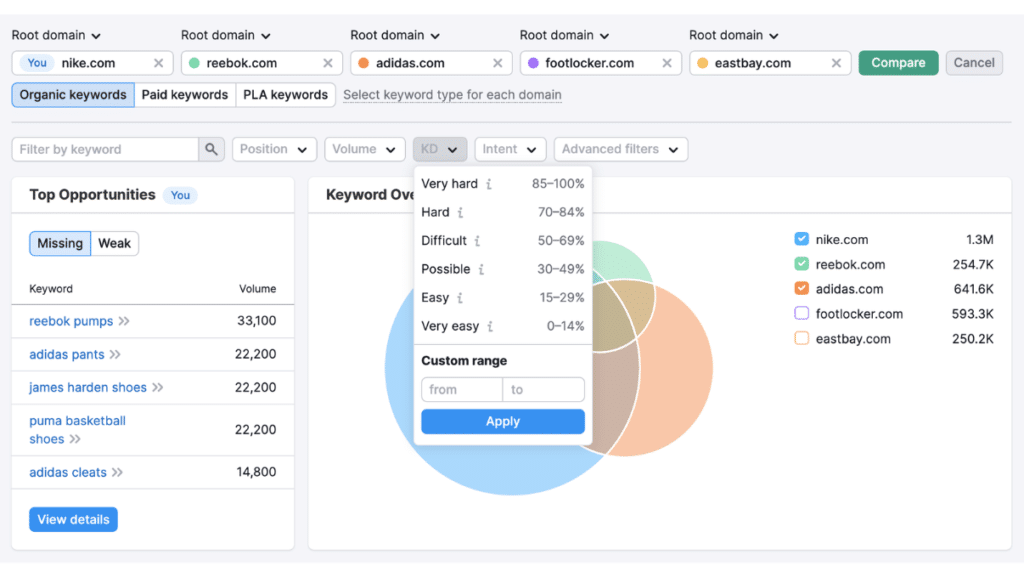The width and height of the screenshot is (1024, 577).
Task: Click Select keyword type for each domain
Action: pos(453,95)
